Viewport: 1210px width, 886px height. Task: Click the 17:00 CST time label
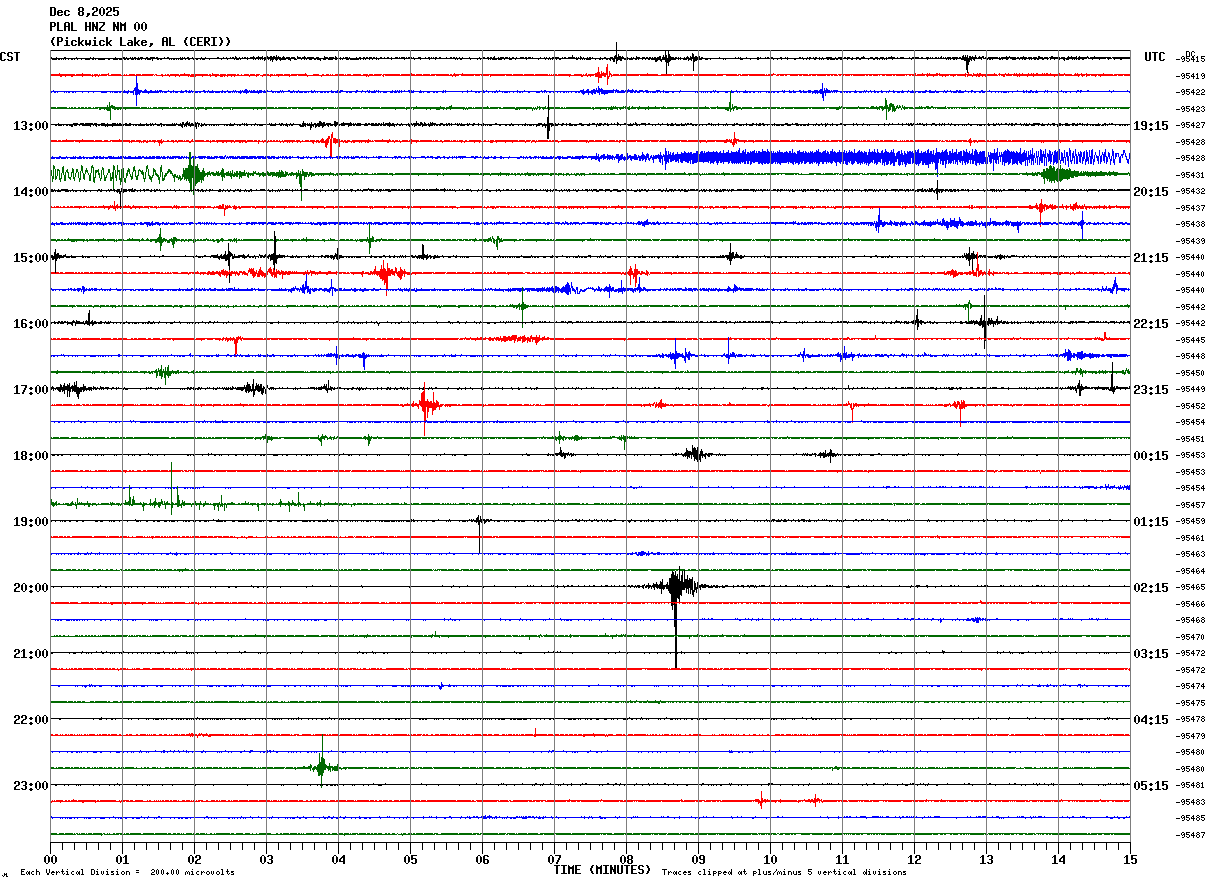pyautogui.click(x=31, y=389)
